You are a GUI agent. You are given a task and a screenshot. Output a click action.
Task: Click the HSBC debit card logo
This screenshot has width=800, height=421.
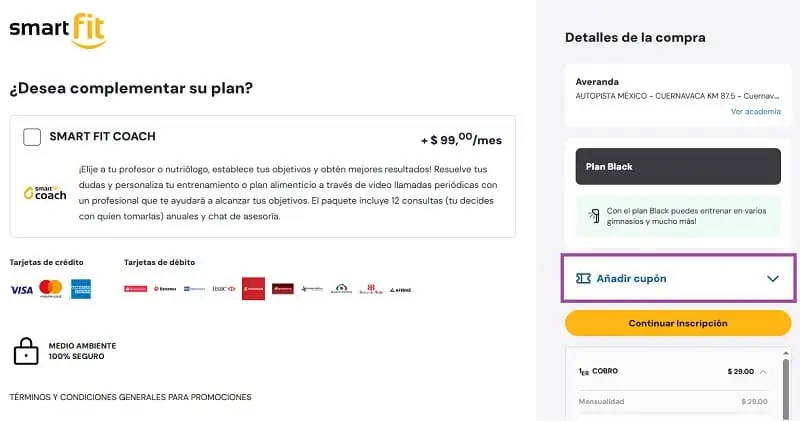[223, 289]
